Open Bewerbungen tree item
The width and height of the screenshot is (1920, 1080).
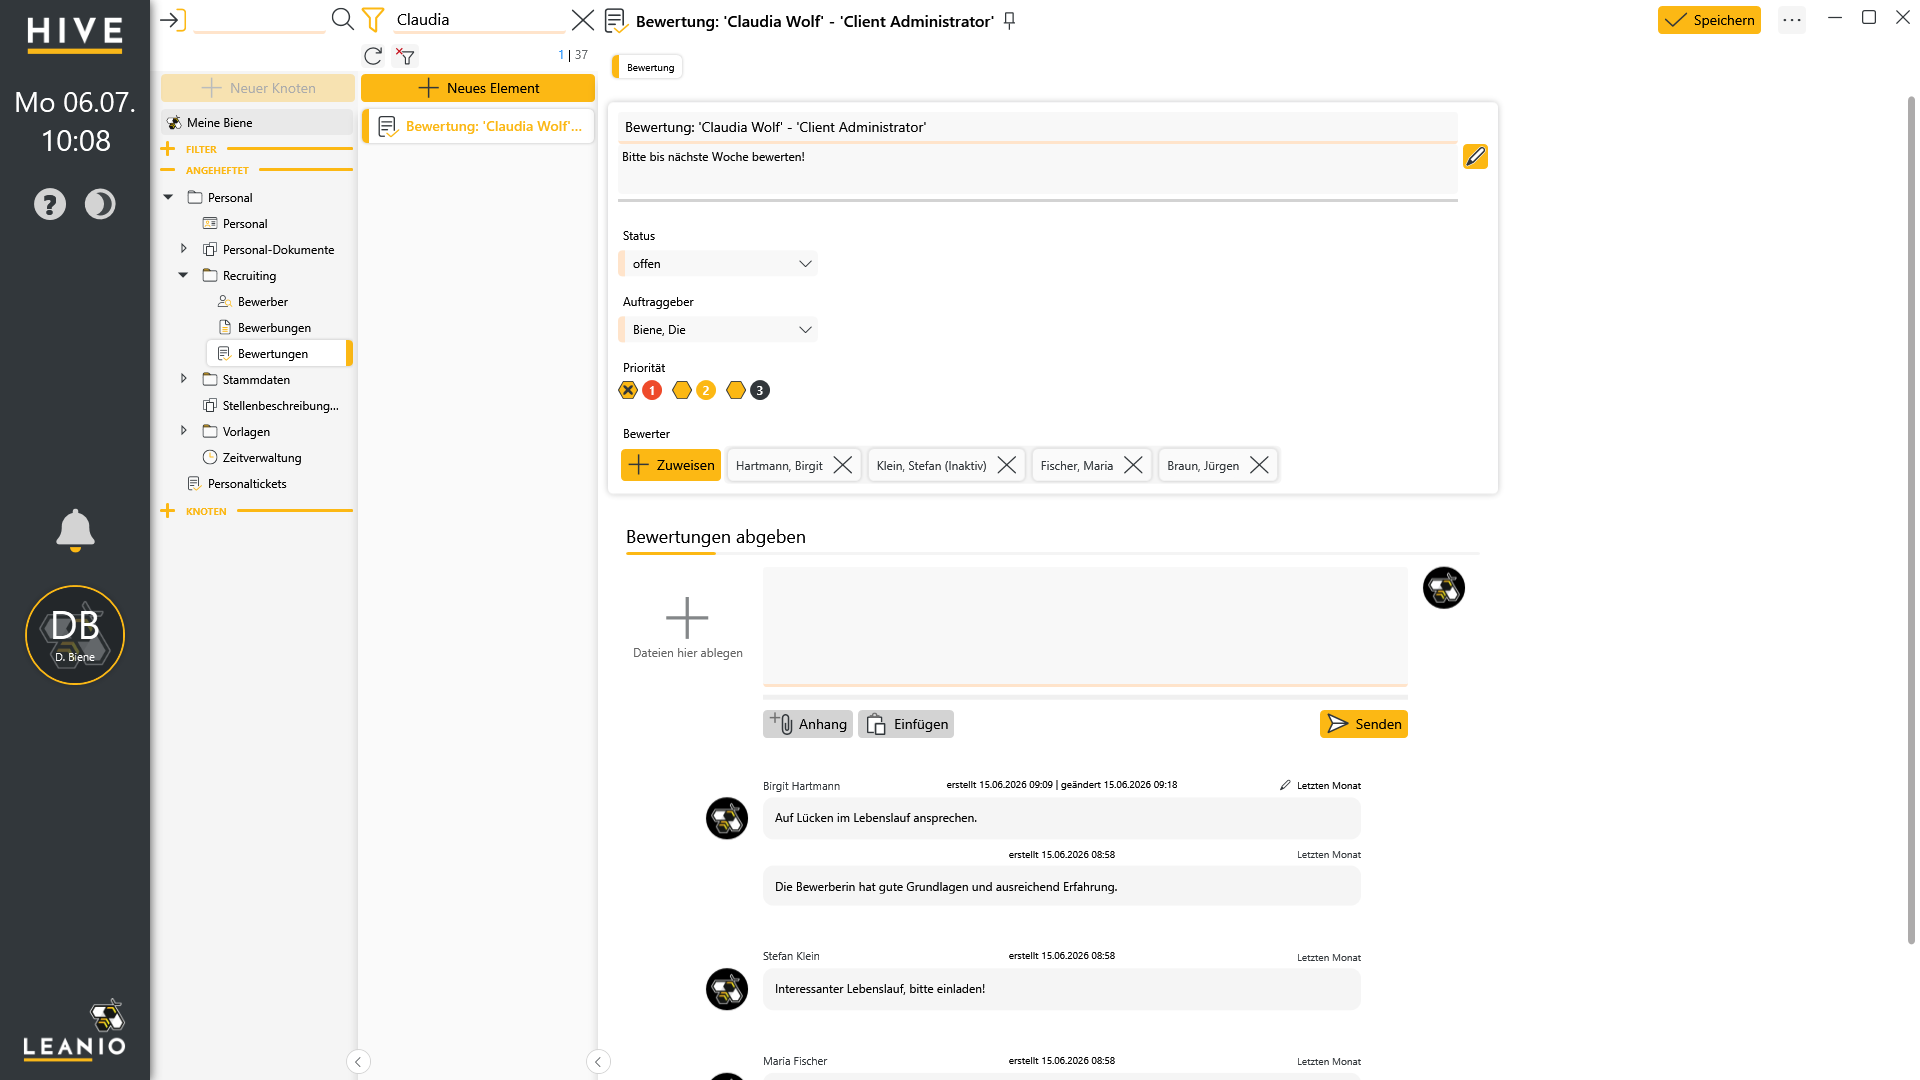[274, 328]
